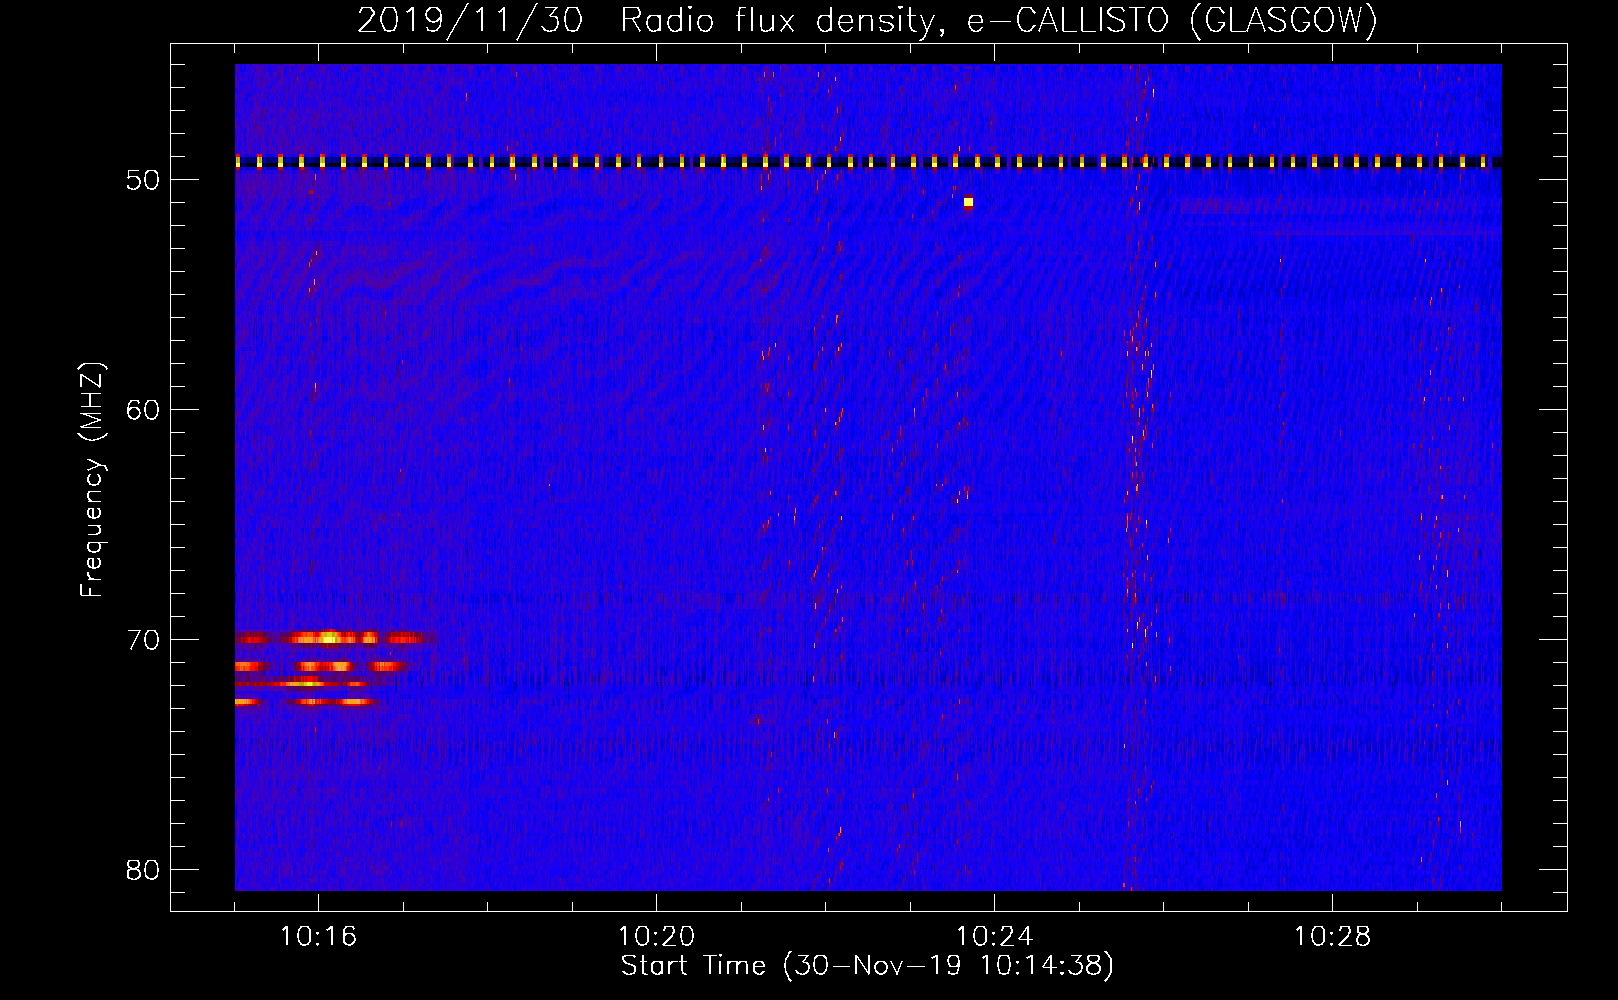Screen dimensions: 1618x1000
Task: Click the 10:16 time tick label
Action: point(318,937)
